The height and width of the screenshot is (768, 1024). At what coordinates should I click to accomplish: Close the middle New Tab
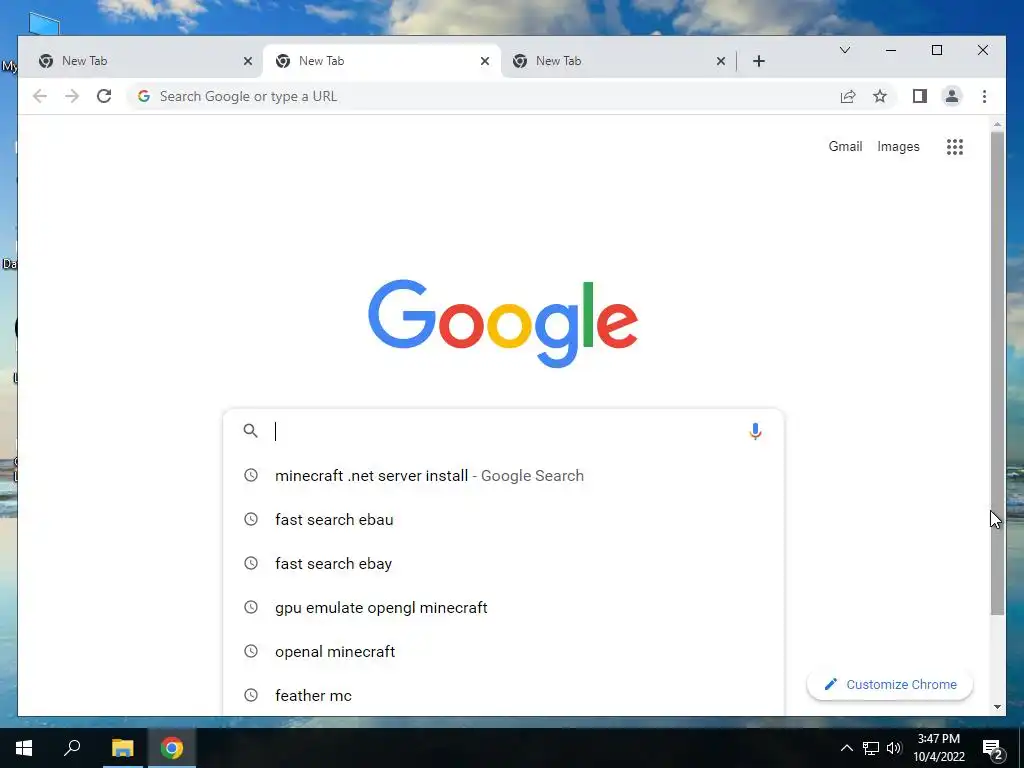point(485,61)
